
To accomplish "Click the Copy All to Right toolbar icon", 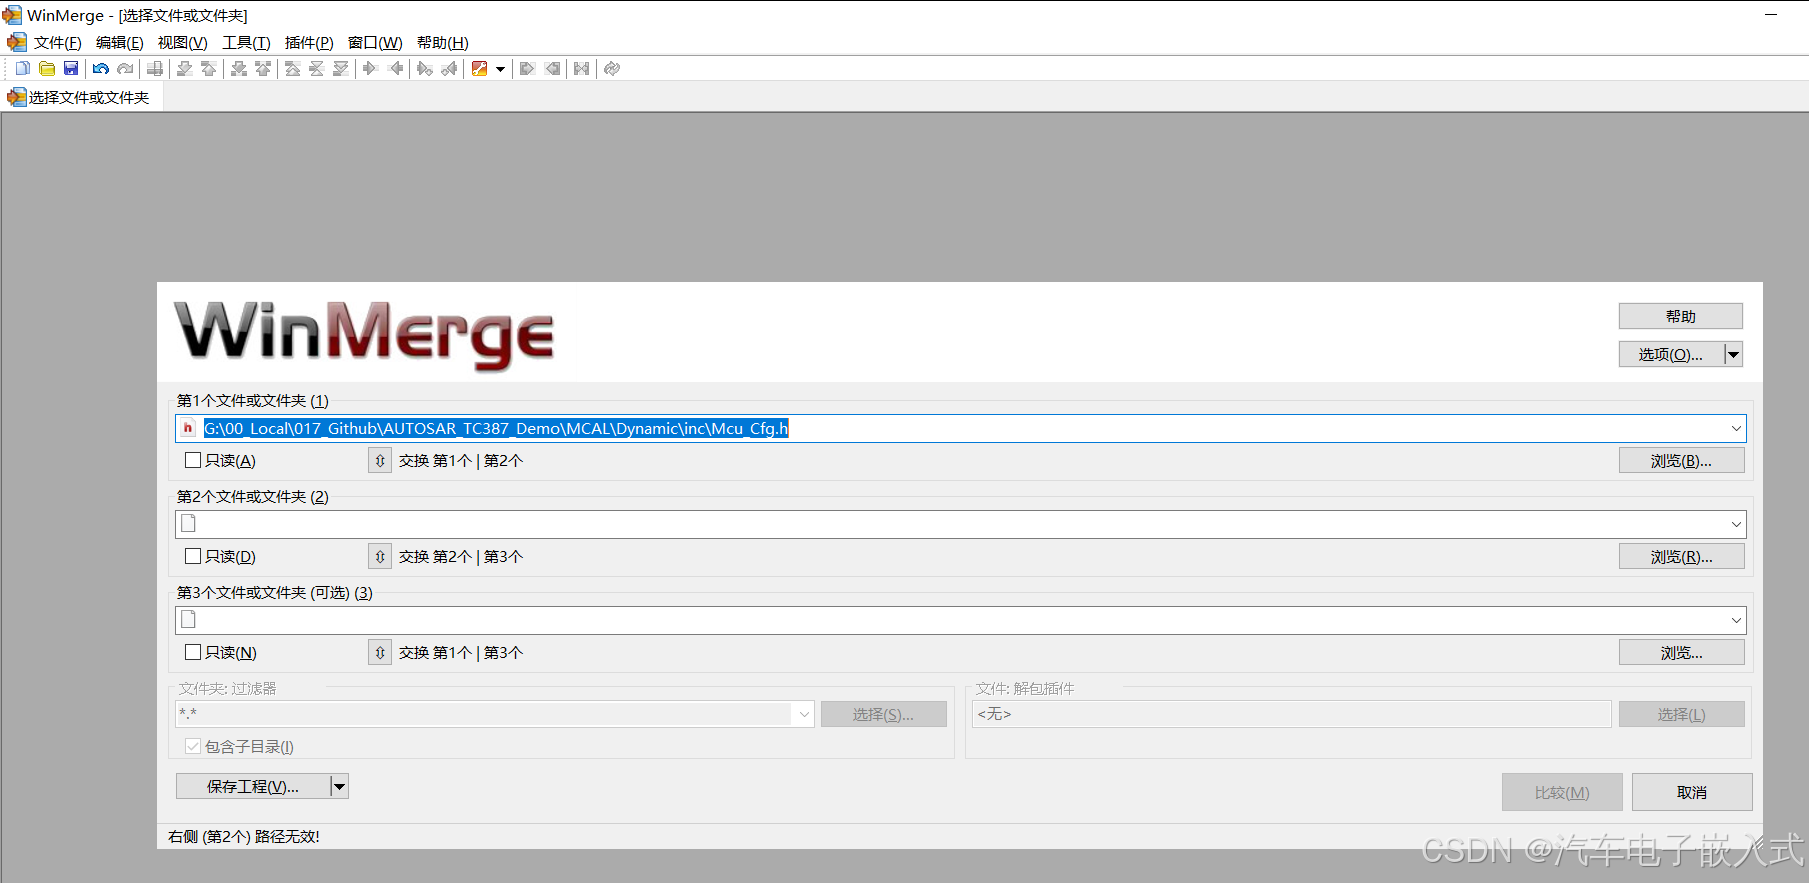I will (x=528, y=68).
